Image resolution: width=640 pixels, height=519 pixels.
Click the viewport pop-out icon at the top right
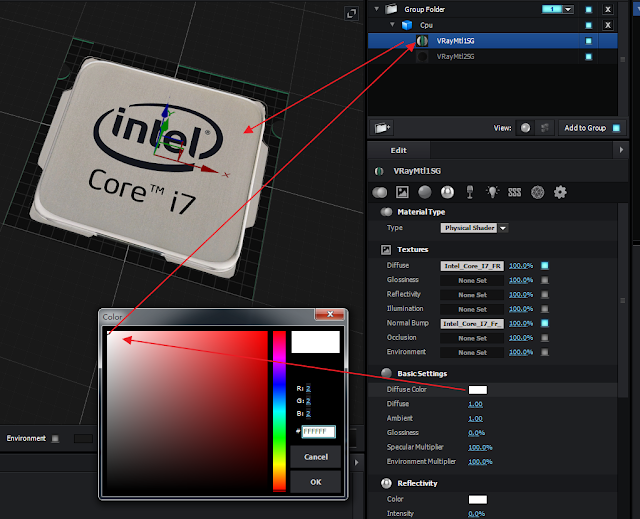[351, 13]
